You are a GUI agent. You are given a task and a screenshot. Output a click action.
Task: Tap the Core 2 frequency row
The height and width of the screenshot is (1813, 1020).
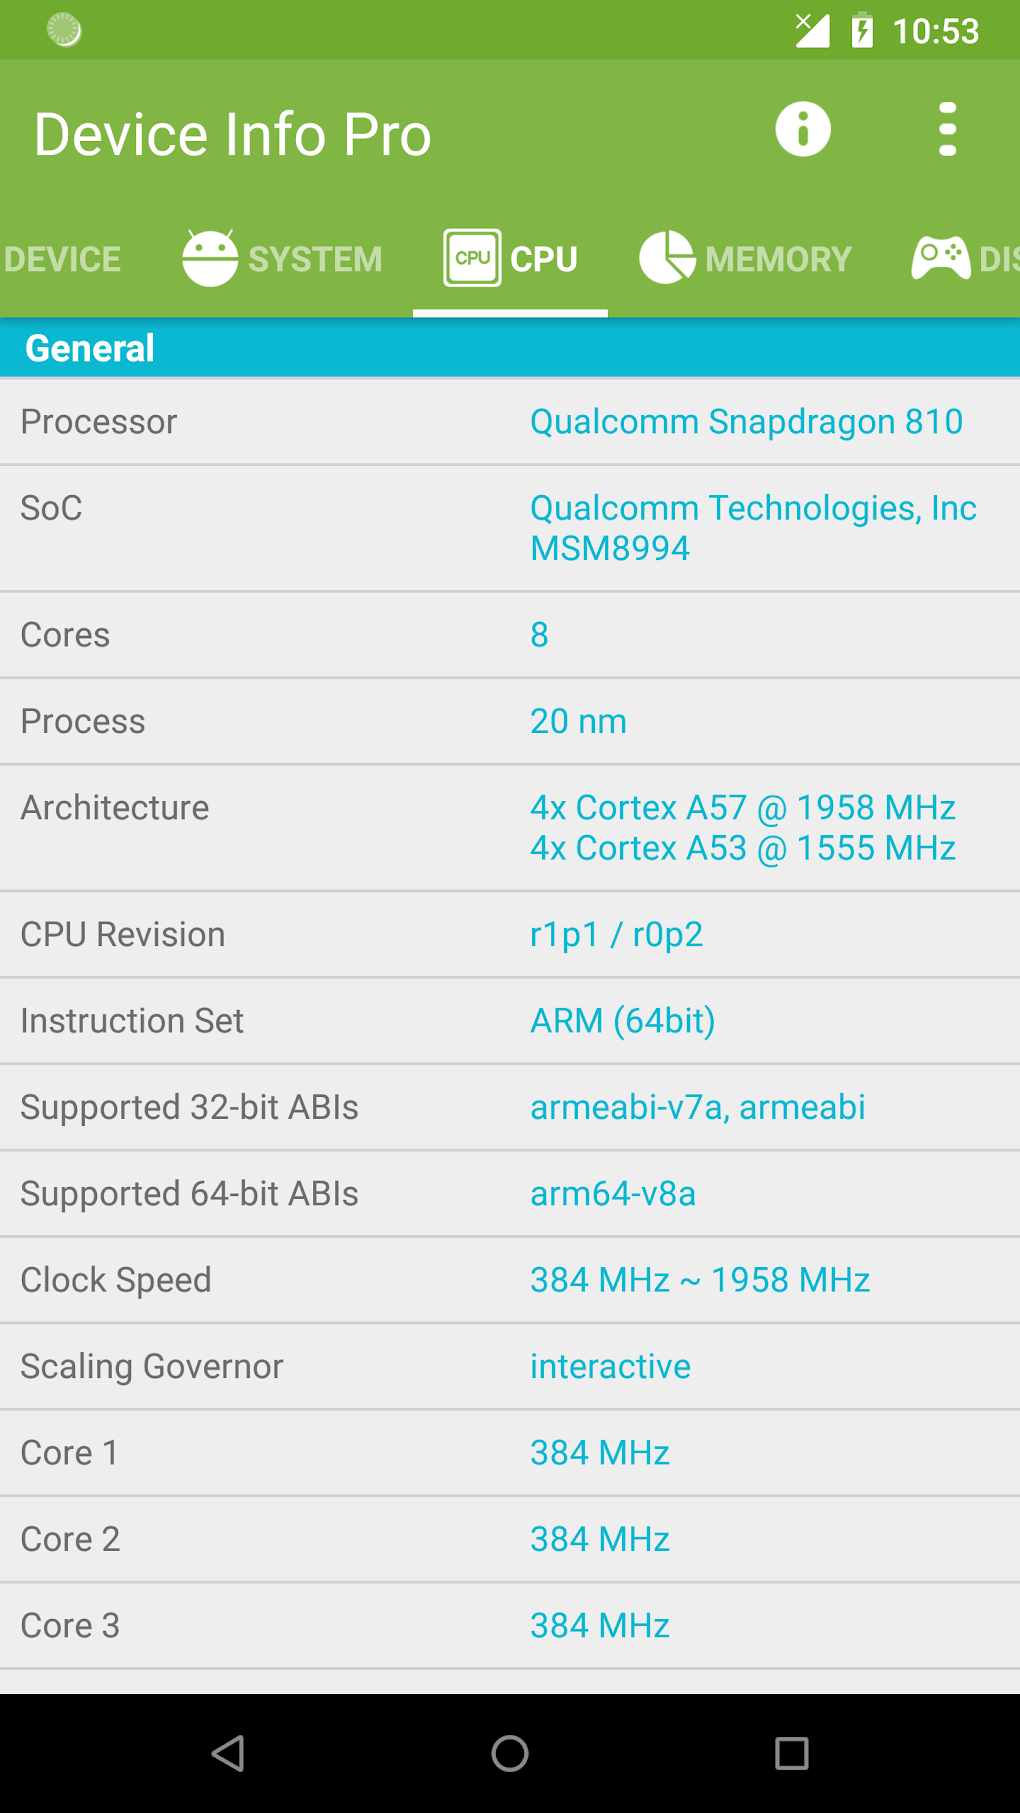click(x=510, y=1539)
